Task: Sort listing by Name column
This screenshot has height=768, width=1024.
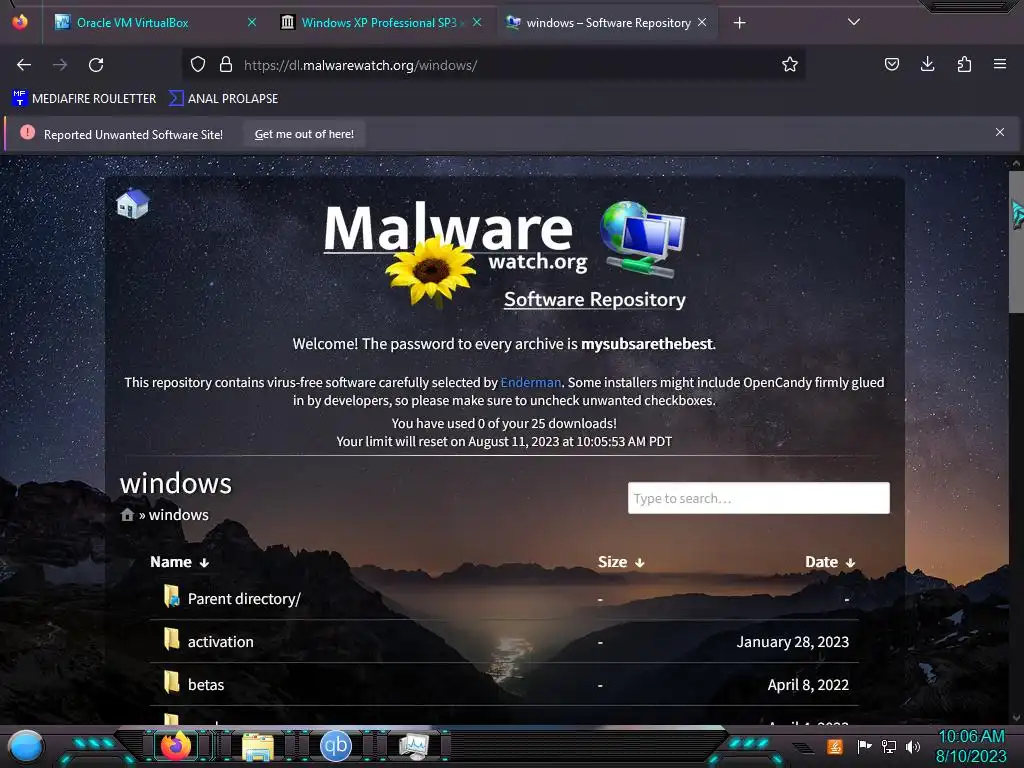Action: 180,562
